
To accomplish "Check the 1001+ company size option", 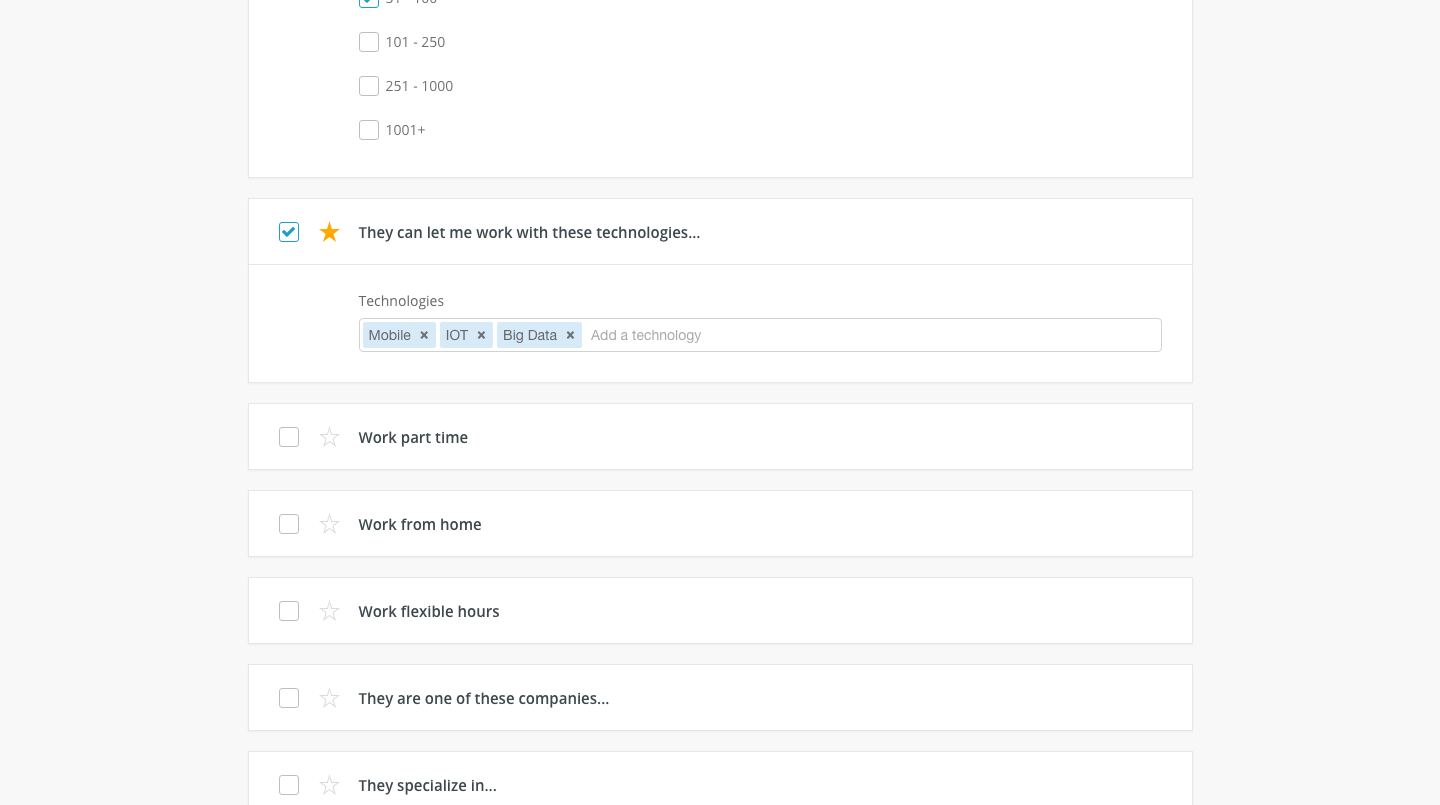I will coord(369,130).
